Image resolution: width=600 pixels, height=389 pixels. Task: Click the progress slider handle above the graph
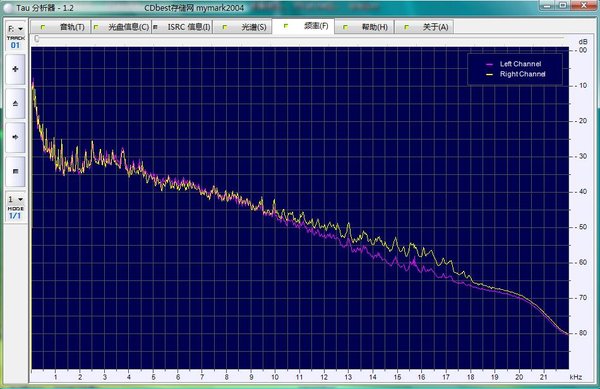coord(36,39)
